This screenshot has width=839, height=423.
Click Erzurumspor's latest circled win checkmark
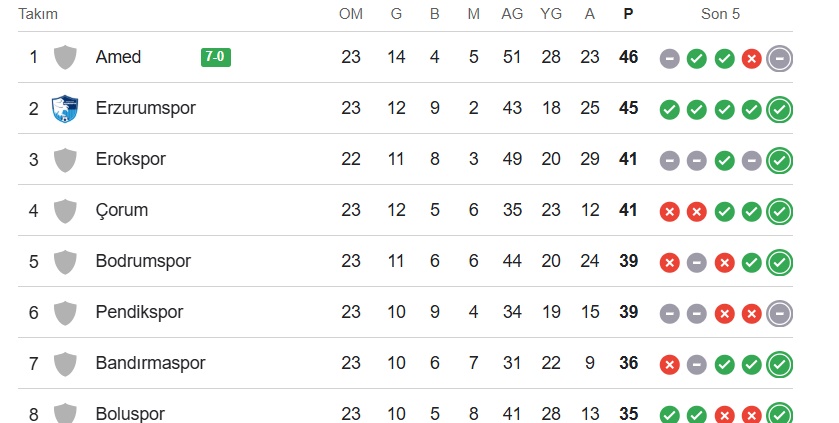[780, 109]
